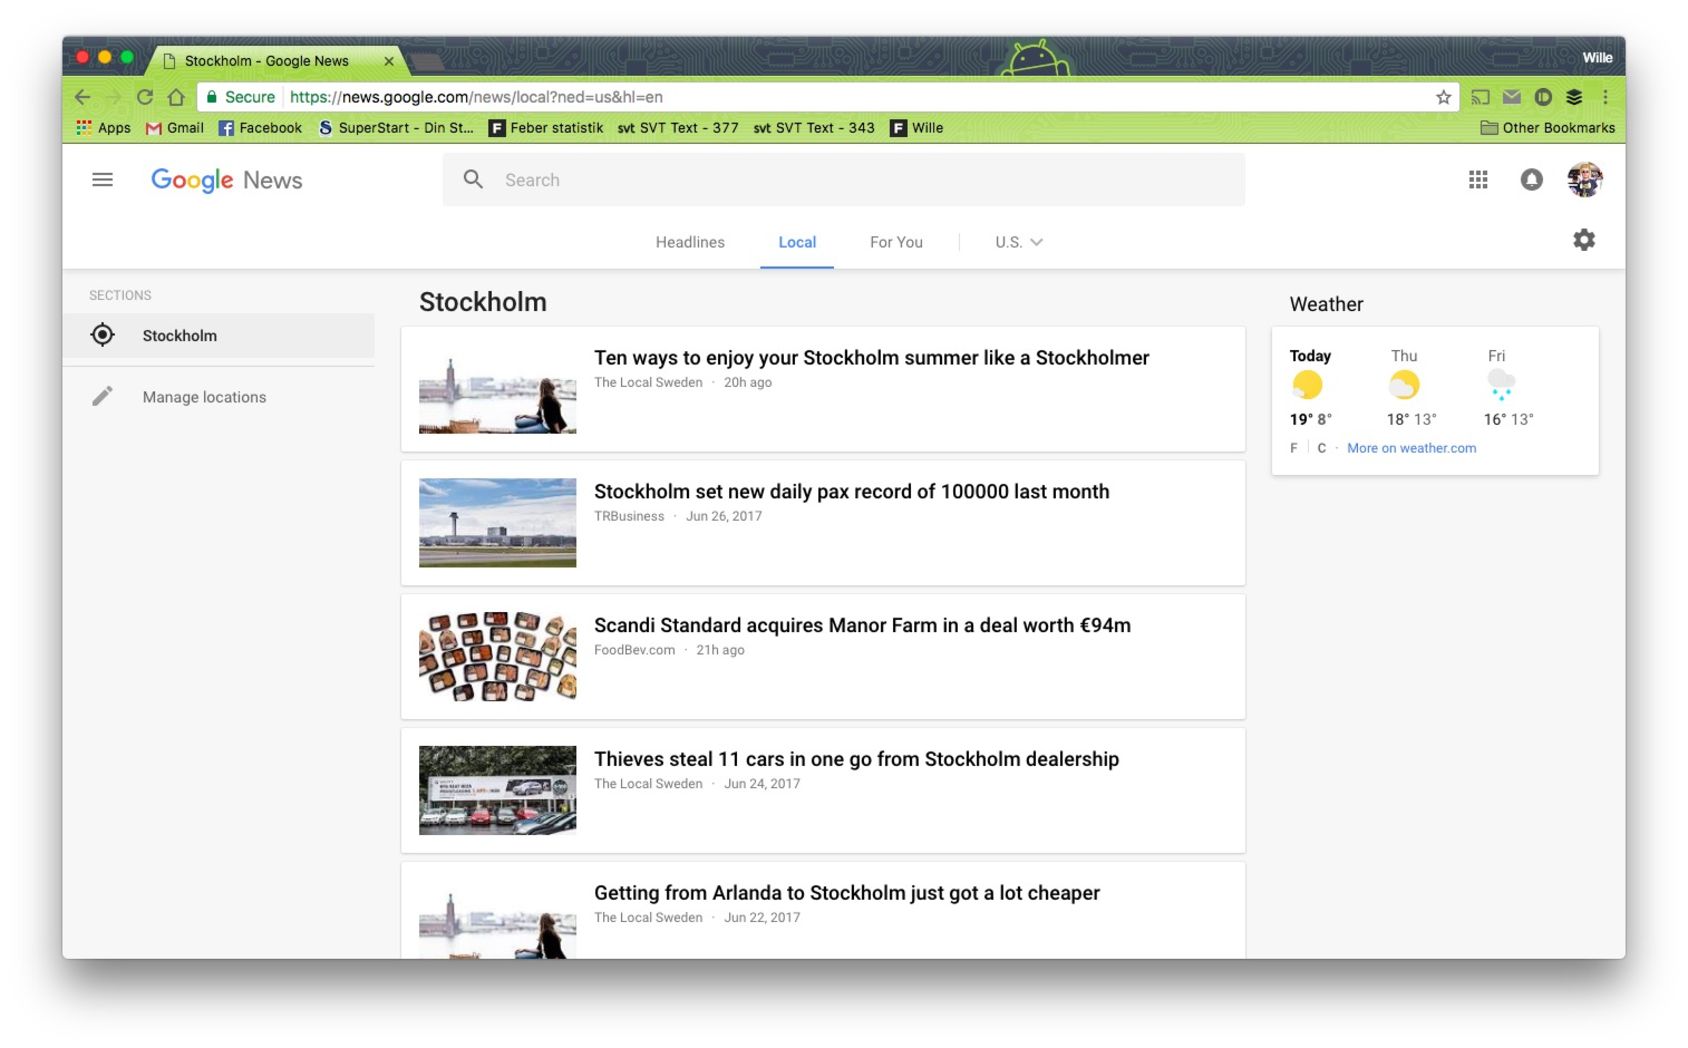Switch the weather units to Fahrenheit

tap(1294, 448)
